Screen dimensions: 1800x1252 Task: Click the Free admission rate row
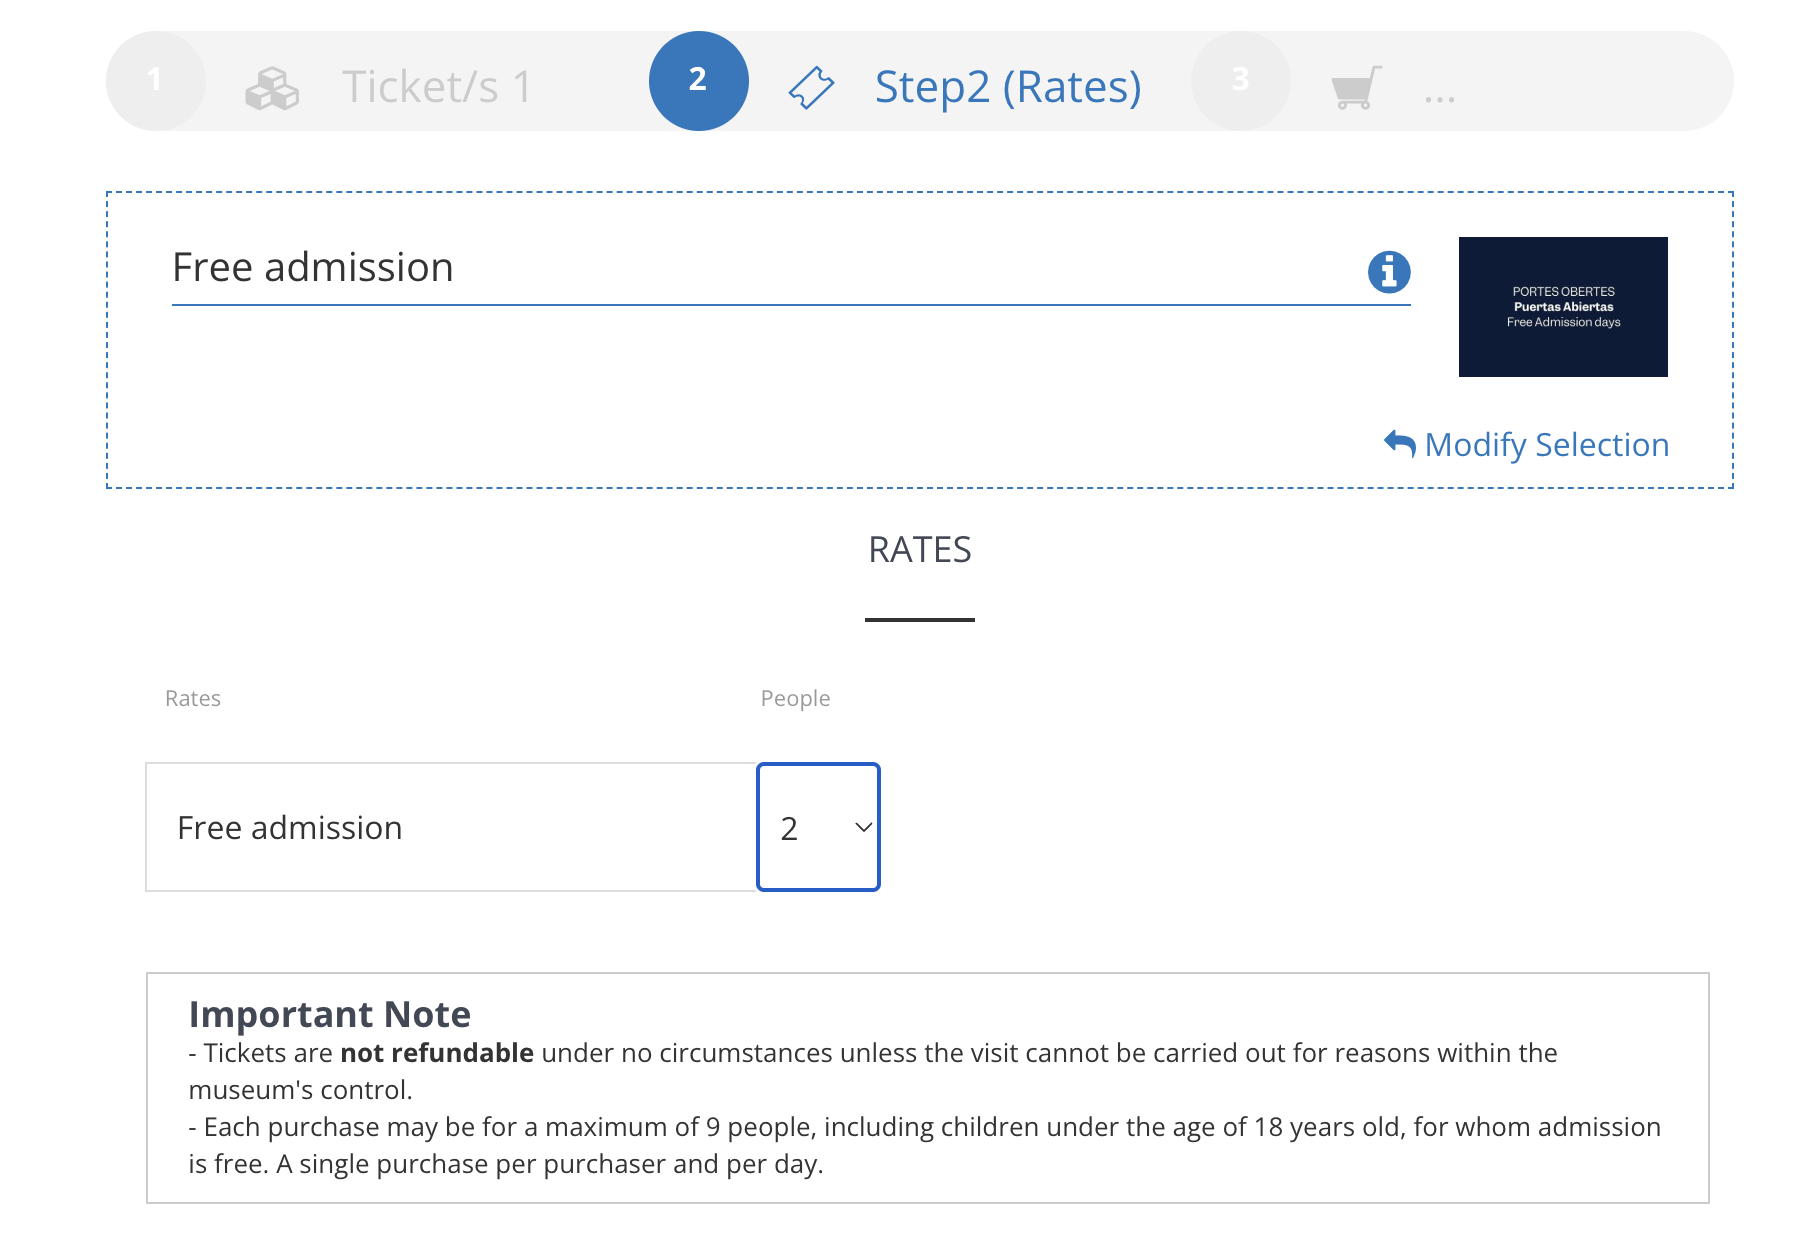pyautogui.click(x=451, y=827)
